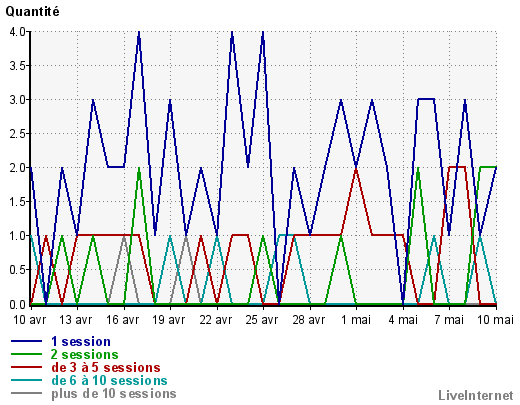Click the '25 avr' date label
The height and width of the screenshot is (405, 520).
tap(262, 320)
